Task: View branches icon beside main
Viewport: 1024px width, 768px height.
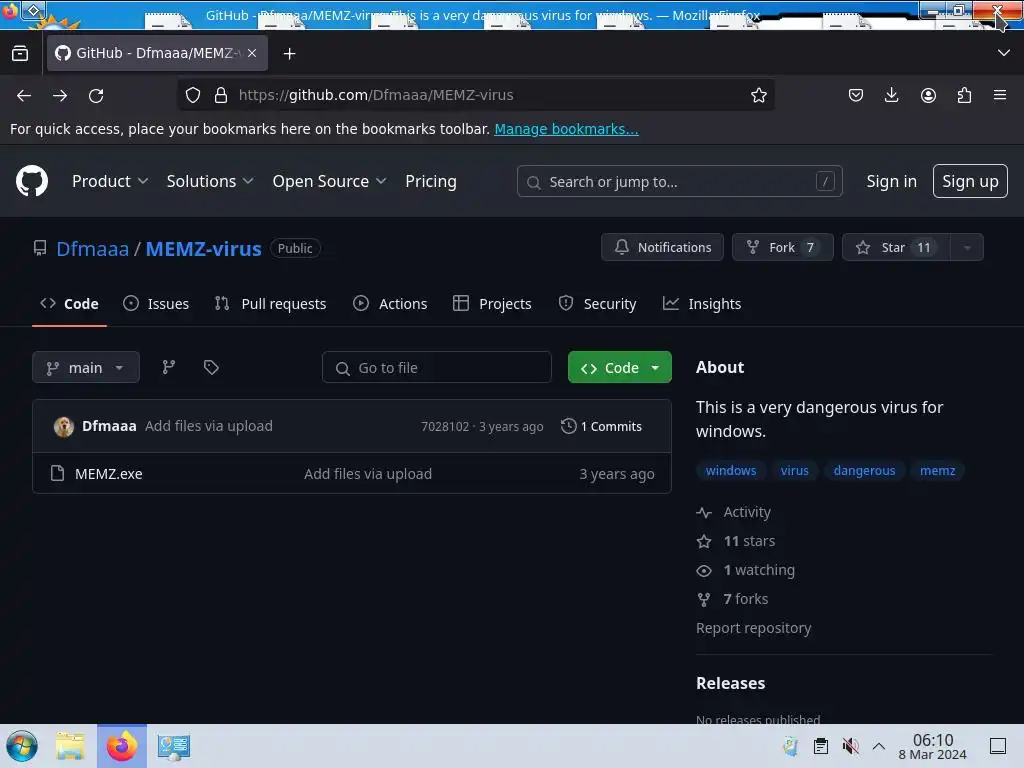Action: point(168,367)
